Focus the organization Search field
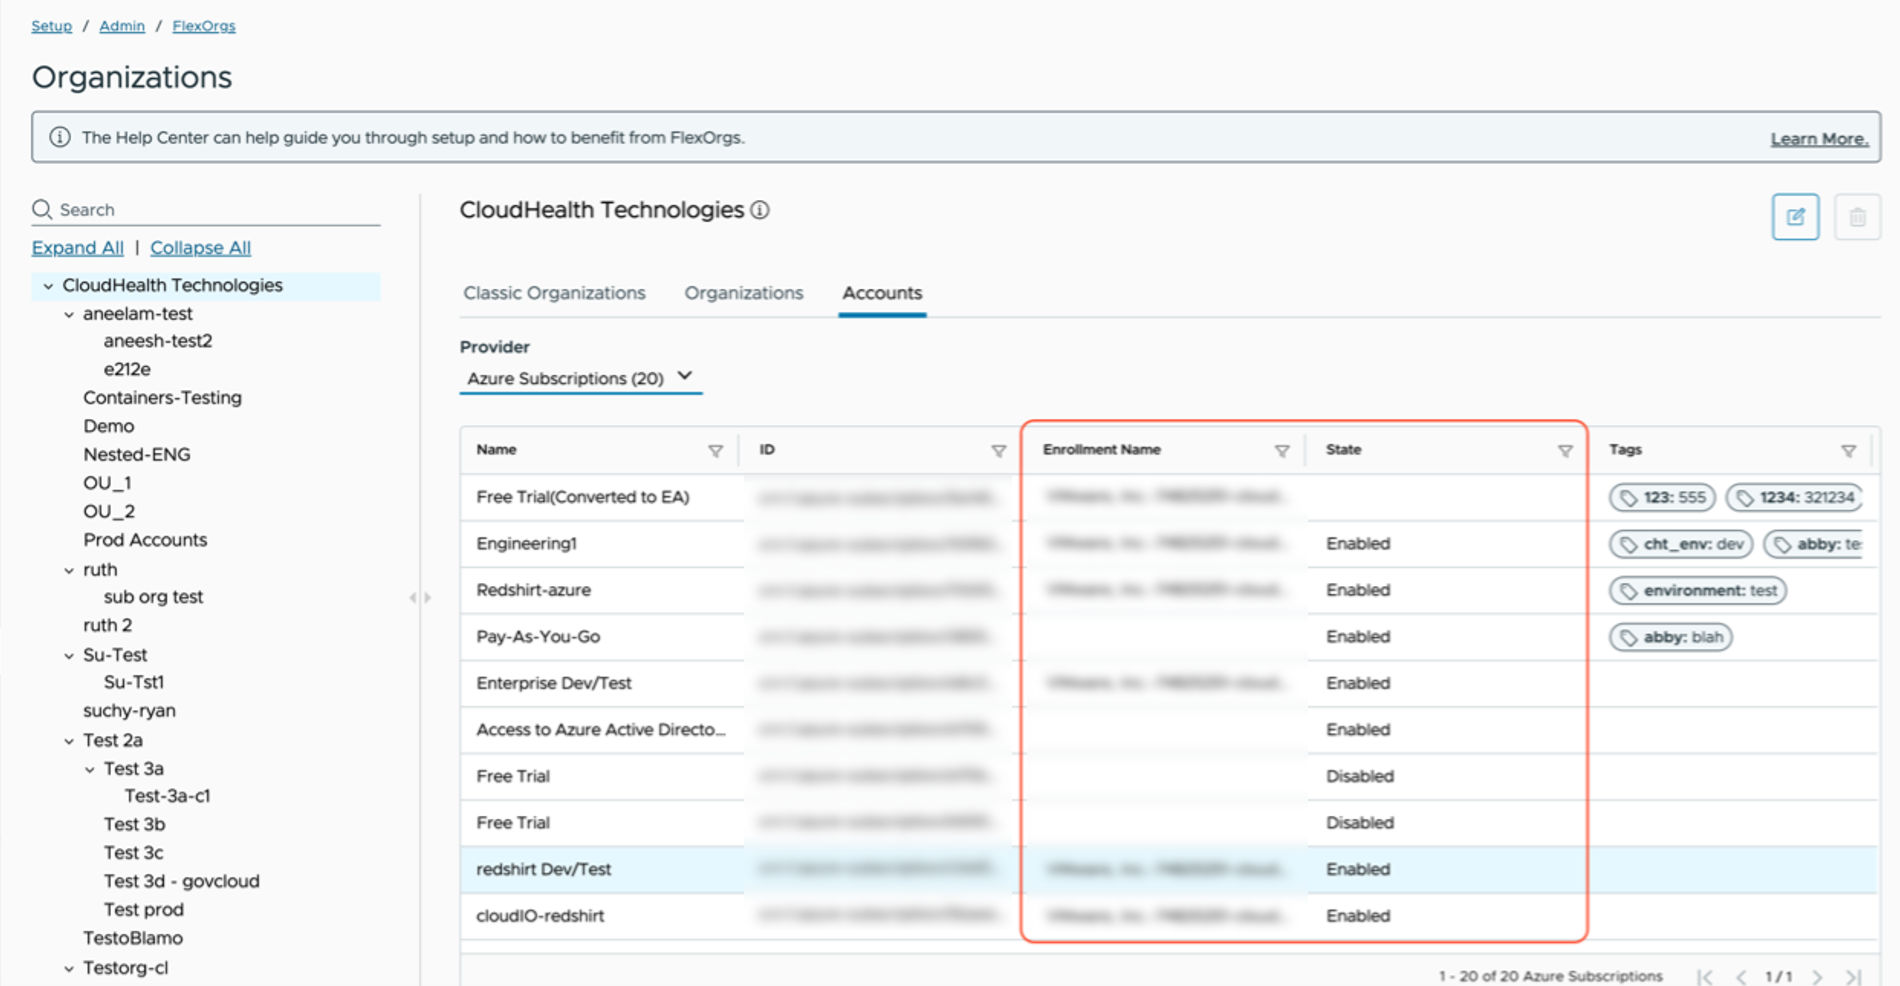The width and height of the screenshot is (1900, 986). pos(206,209)
